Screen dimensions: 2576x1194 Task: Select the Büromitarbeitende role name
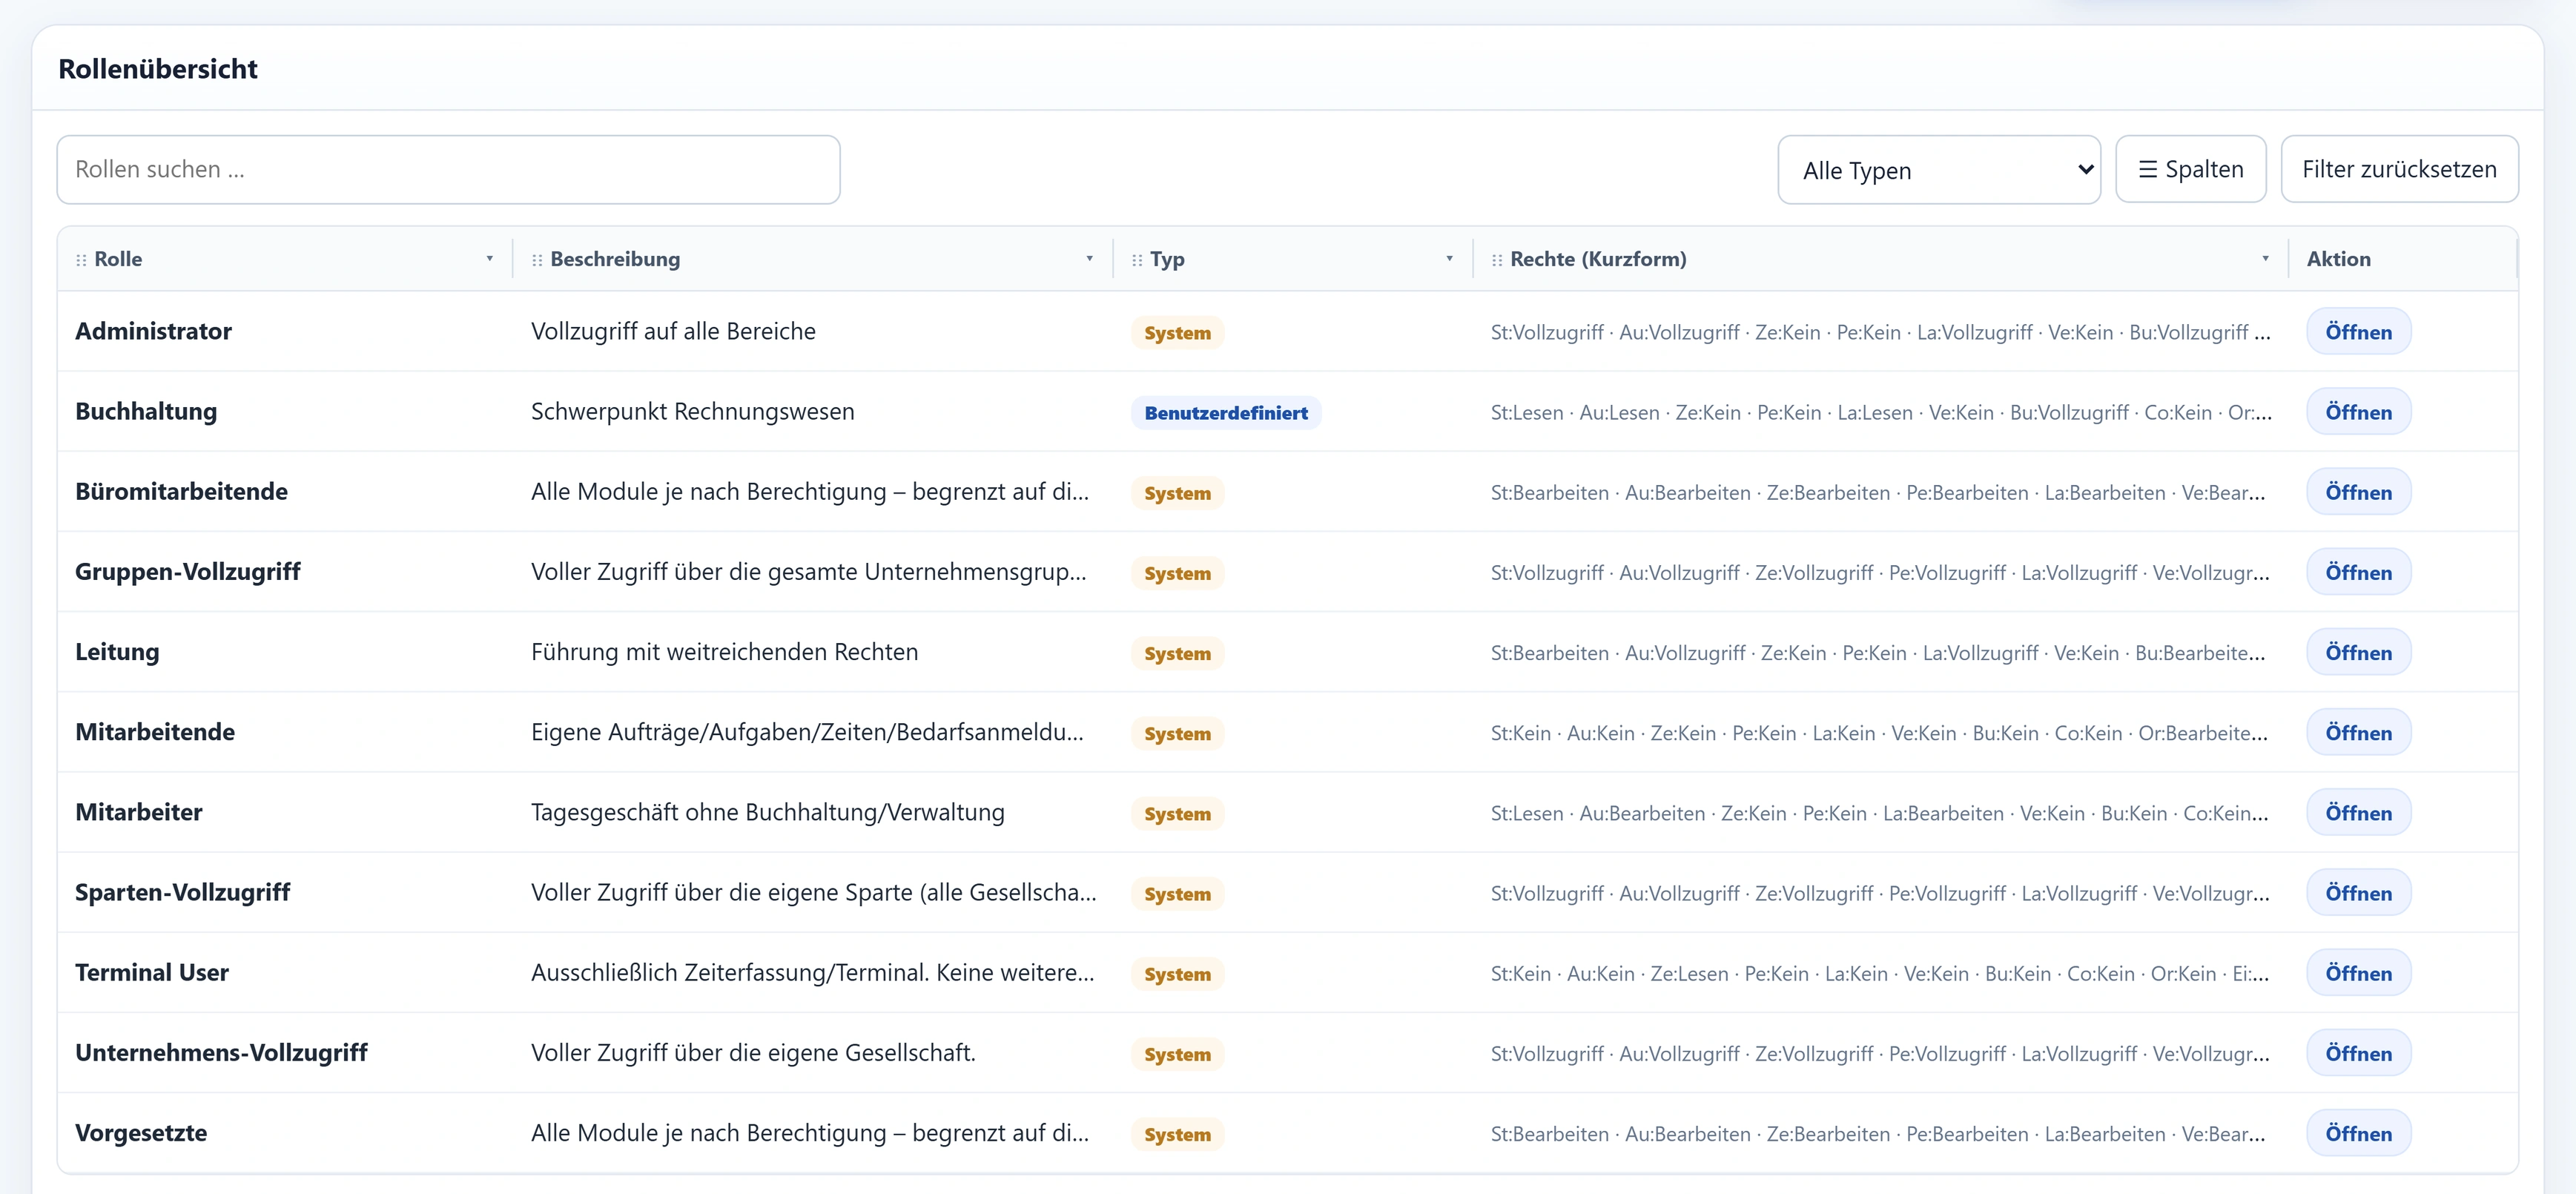181,491
